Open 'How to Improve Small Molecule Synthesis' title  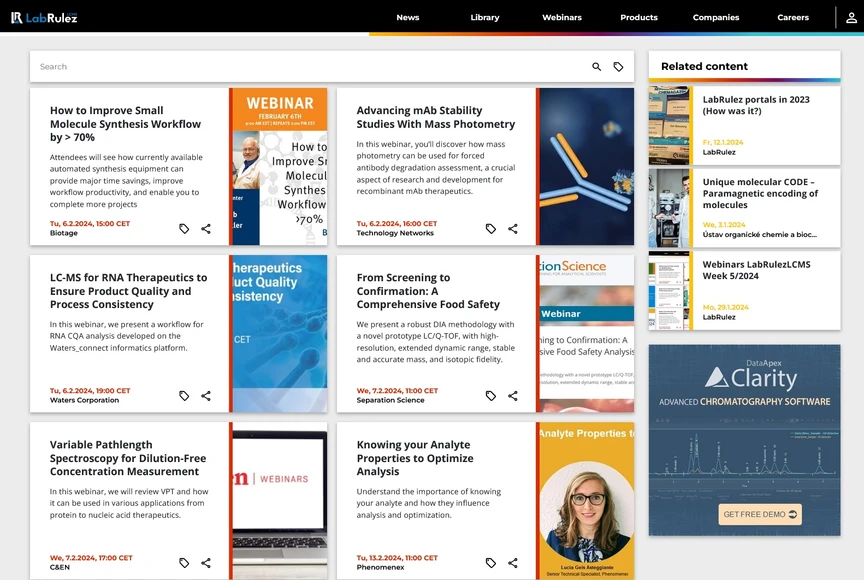click(126, 124)
